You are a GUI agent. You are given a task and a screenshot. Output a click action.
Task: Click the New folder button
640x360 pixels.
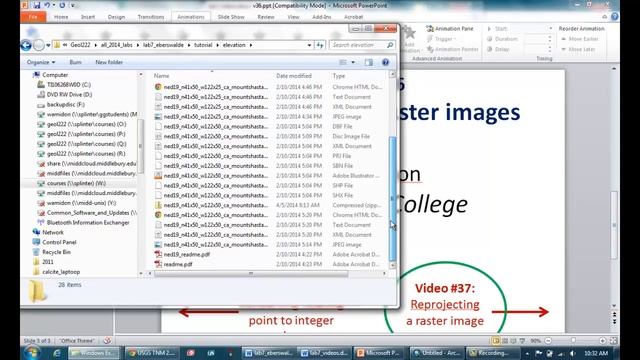(109, 62)
